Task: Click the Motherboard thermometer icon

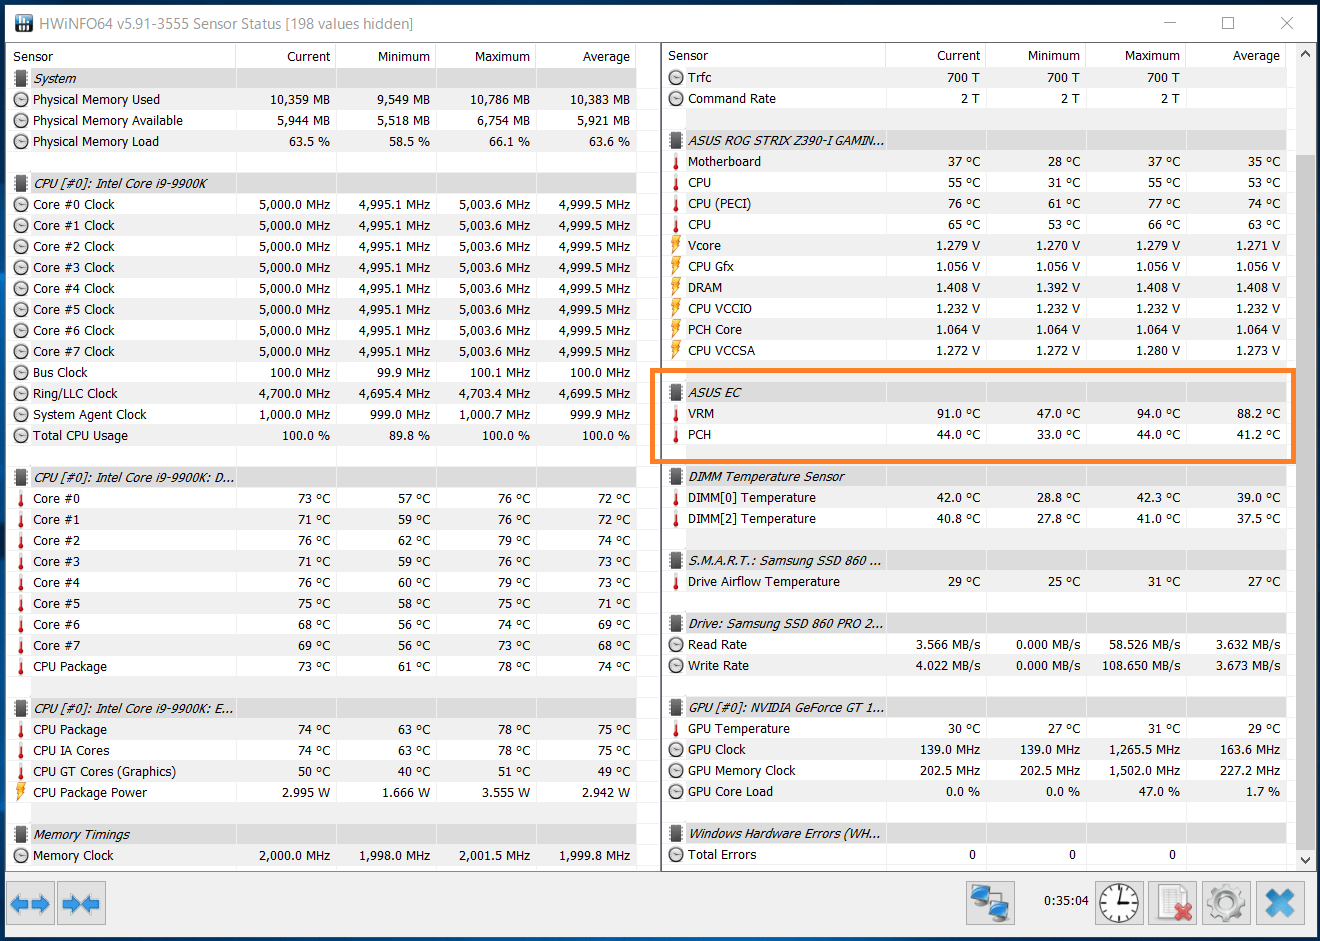Action: pos(676,162)
